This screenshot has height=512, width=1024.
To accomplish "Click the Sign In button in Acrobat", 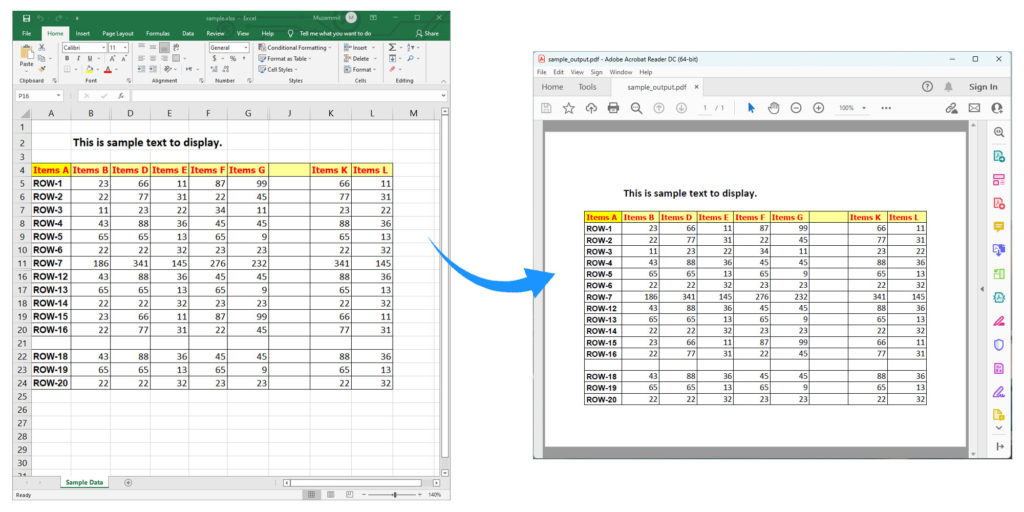I will point(982,87).
